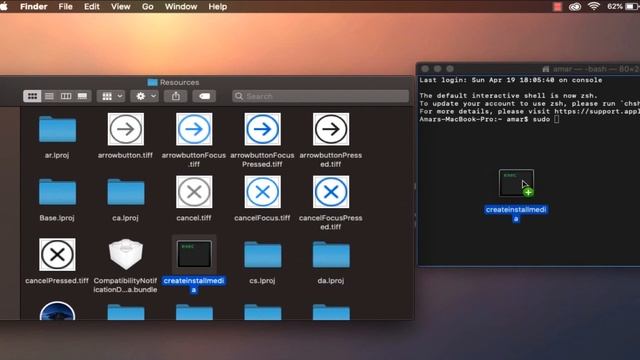Viewport: 640px width, 360px height.
Task: Switch Finder to list view
Action: (x=49, y=96)
